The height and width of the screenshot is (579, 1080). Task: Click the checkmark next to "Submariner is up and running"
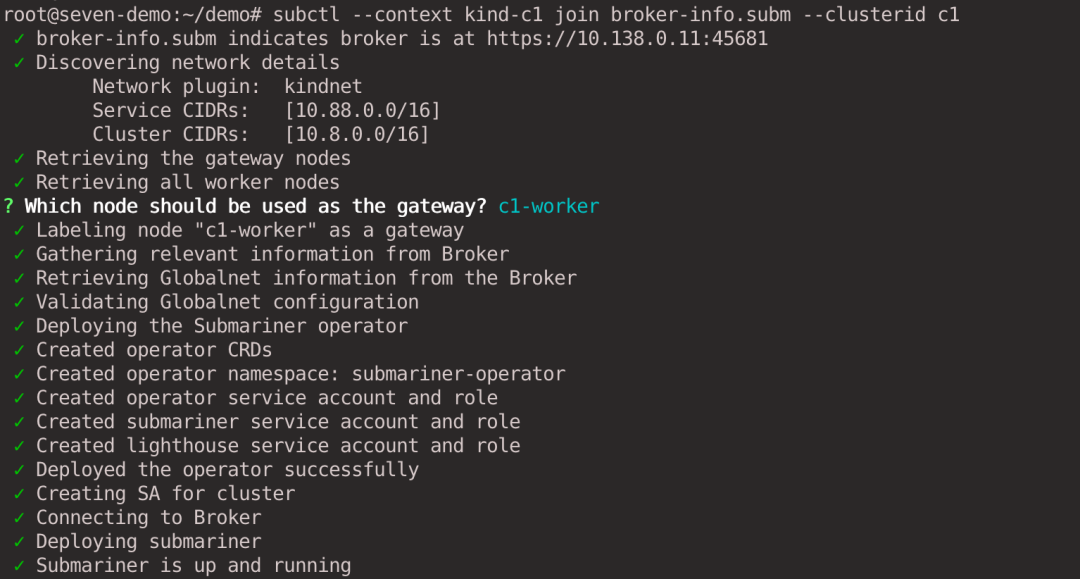tap(19, 565)
